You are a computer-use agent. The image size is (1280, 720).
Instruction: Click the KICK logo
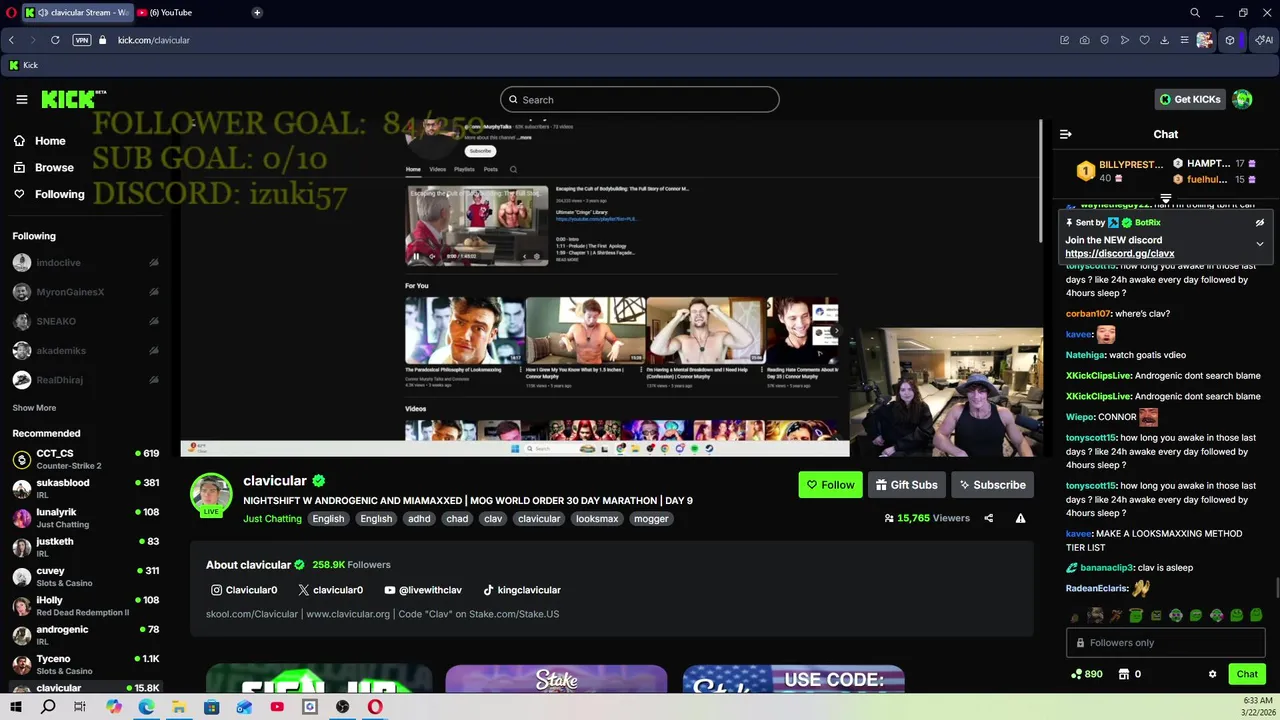pyautogui.click(x=73, y=99)
